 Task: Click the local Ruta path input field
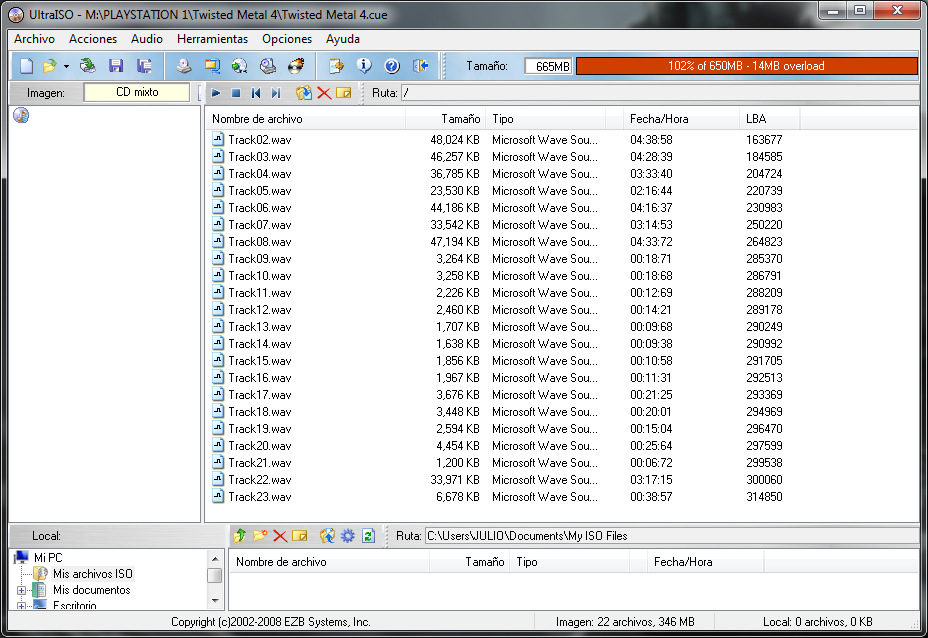pyautogui.click(x=670, y=536)
